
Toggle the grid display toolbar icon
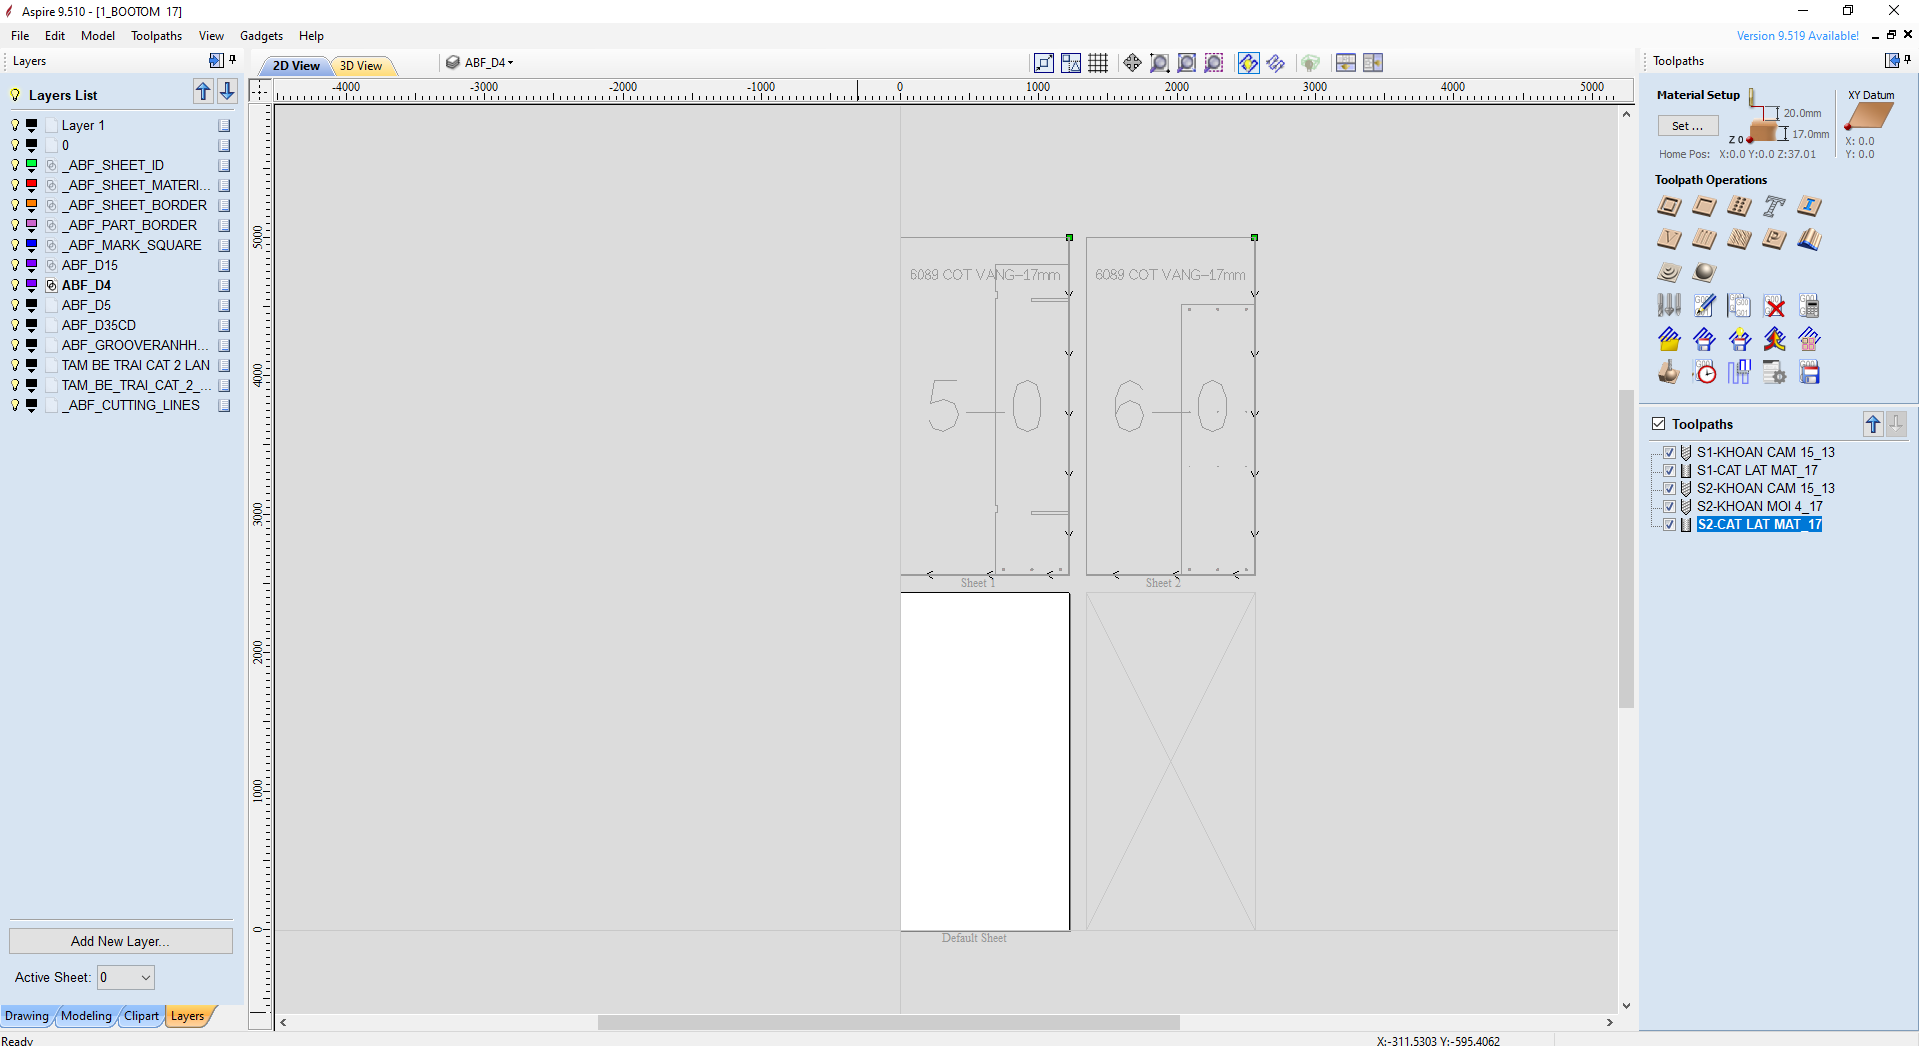click(1098, 63)
